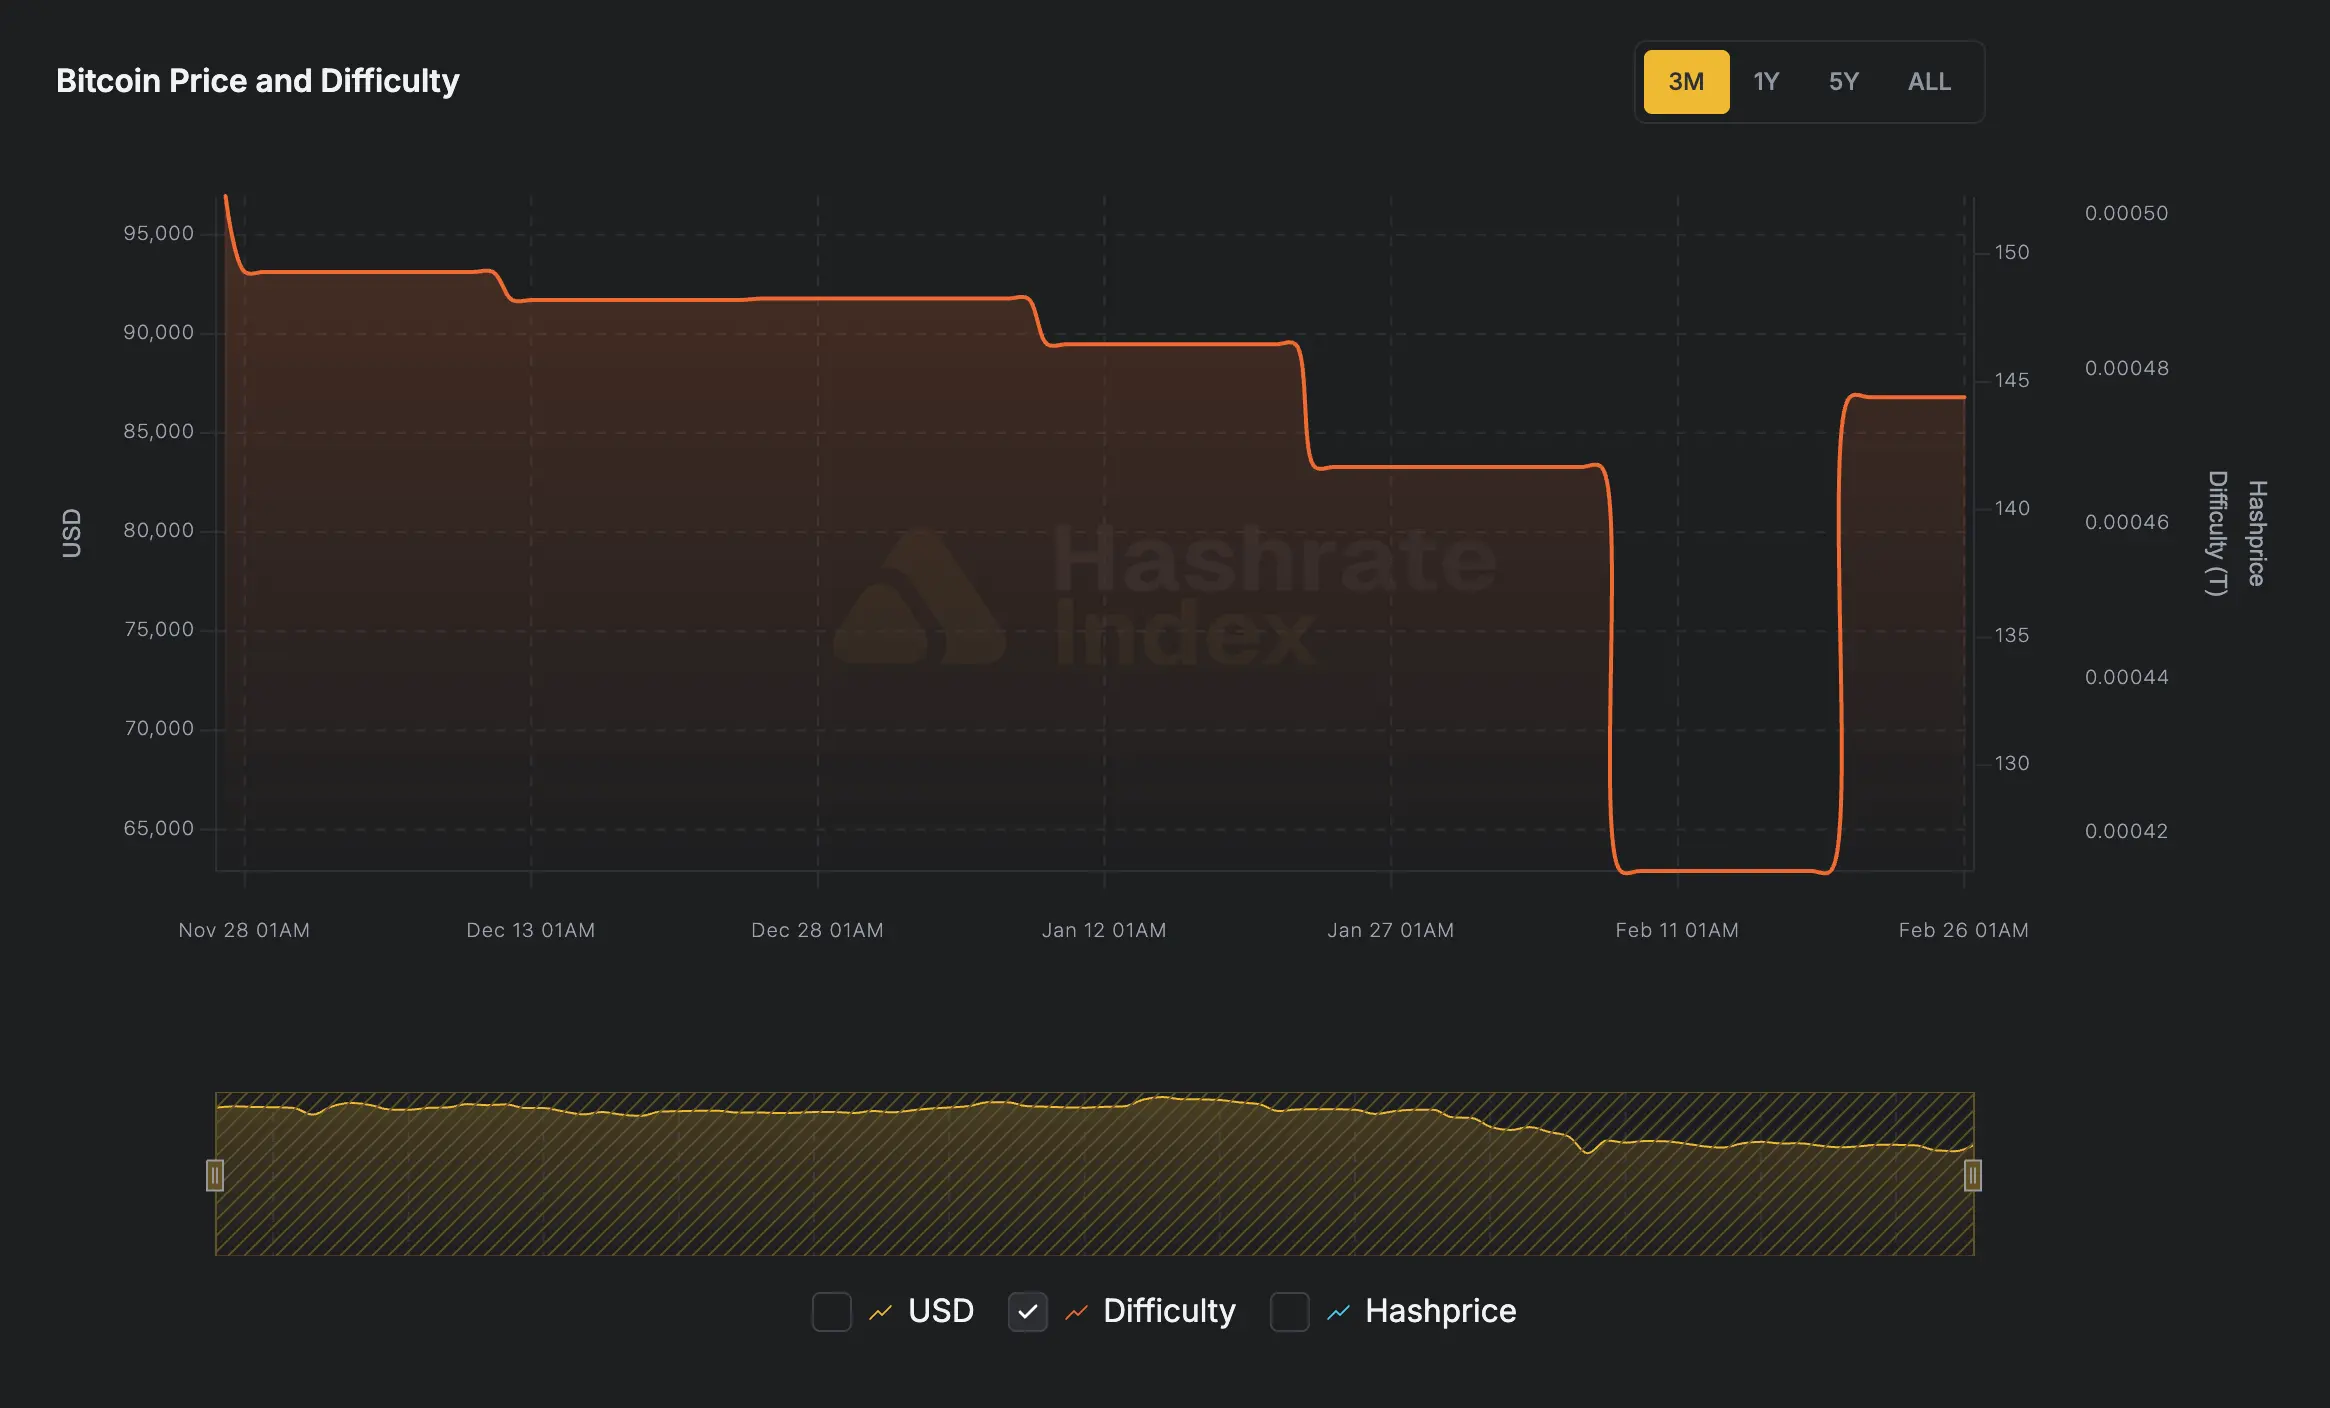Click the Bitcoin Price and Difficulty title
Image resolution: width=2330 pixels, height=1408 pixels.
click(258, 81)
